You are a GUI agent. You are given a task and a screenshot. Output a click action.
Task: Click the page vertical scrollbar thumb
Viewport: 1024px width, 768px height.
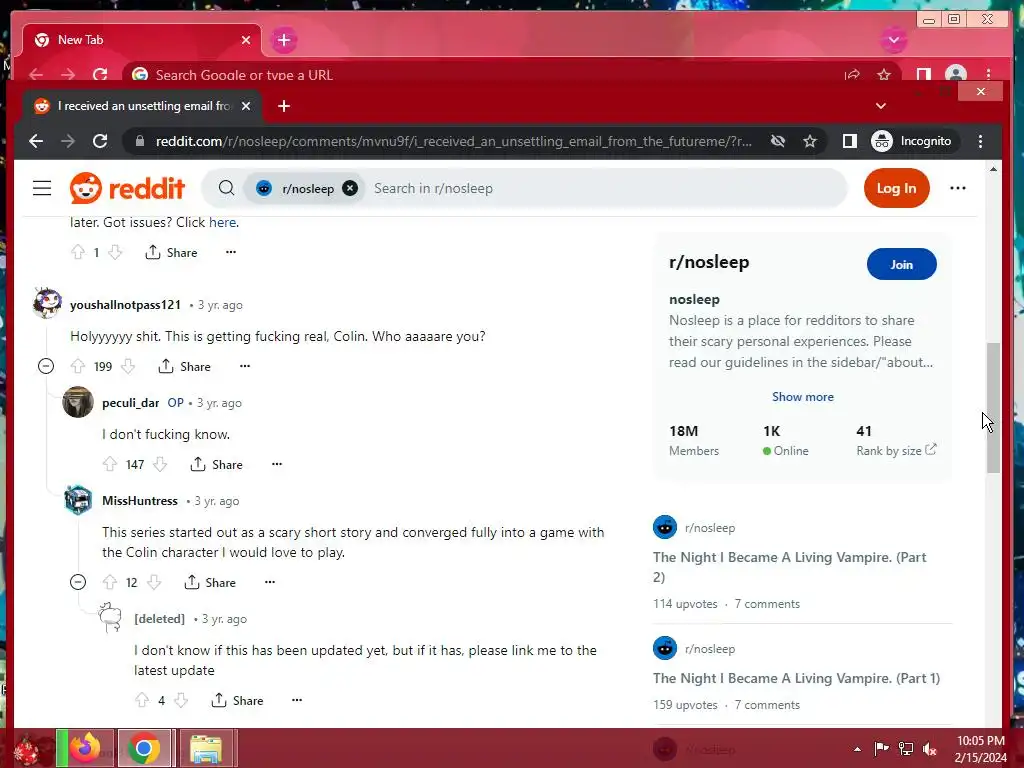993,408
